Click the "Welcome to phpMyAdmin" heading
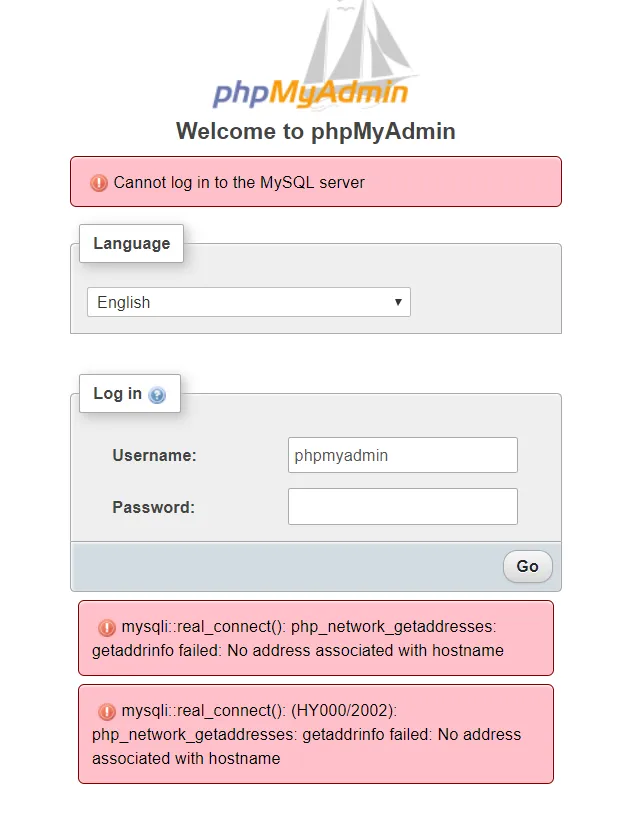The width and height of the screenshot is (622, 829). point(315,131)
